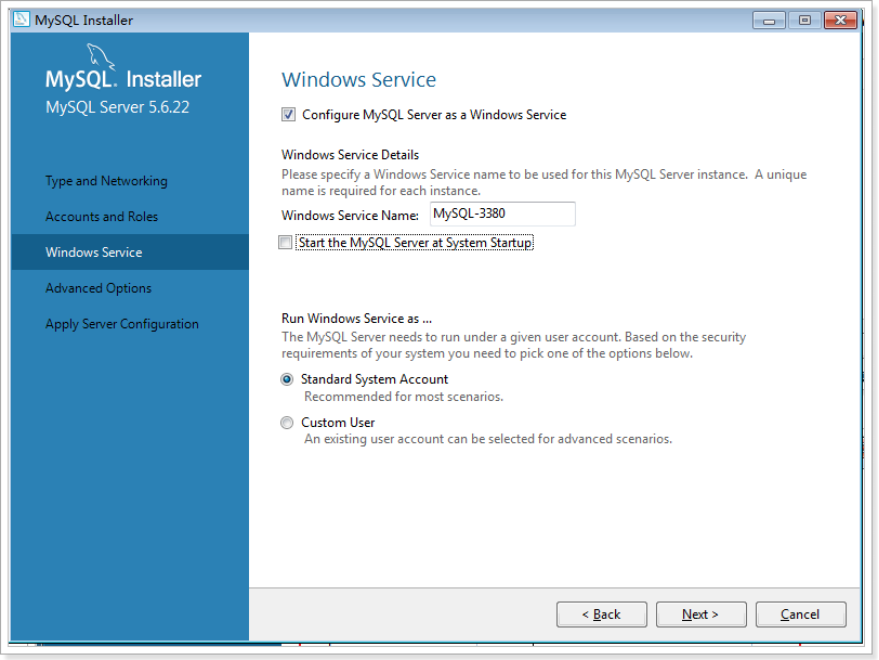Close the MySQL Installer window

840,21
